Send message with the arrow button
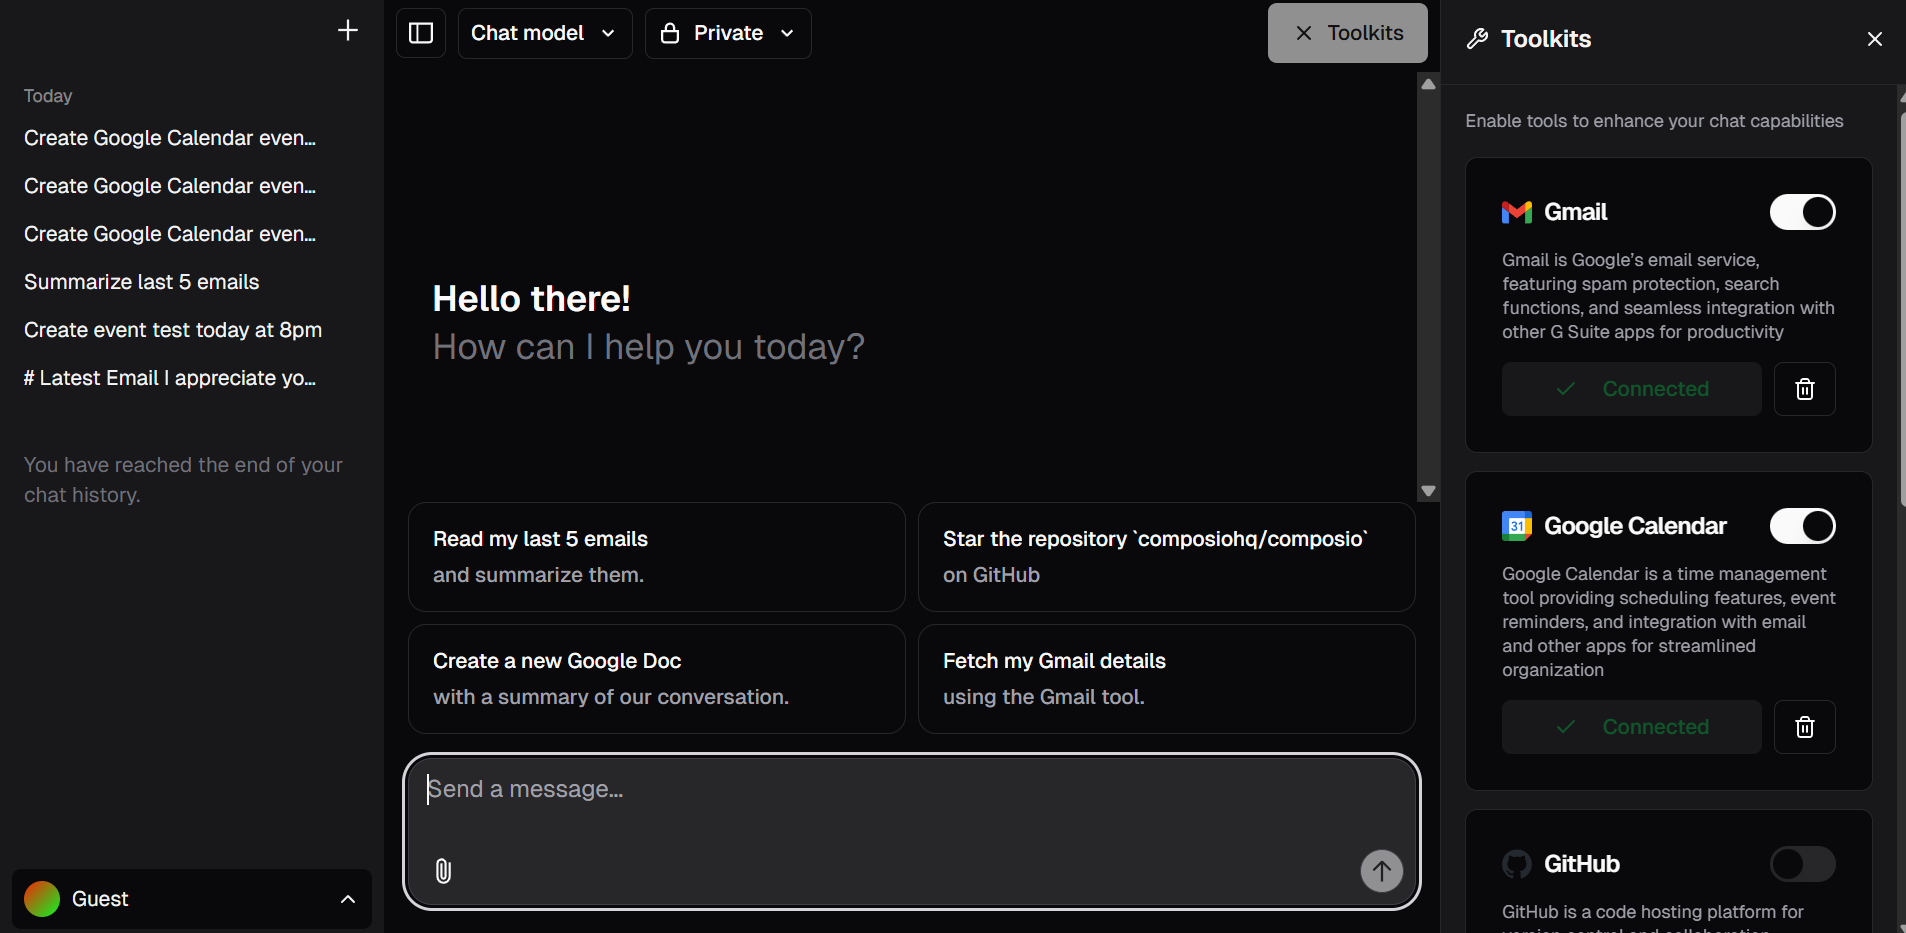The image size is (1906, 933). coord(1381,871)
